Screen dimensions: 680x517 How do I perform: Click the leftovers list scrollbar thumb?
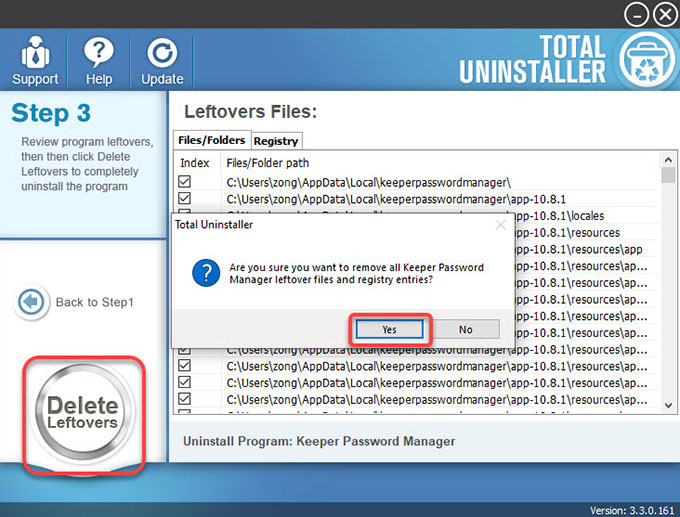point(668,175)
